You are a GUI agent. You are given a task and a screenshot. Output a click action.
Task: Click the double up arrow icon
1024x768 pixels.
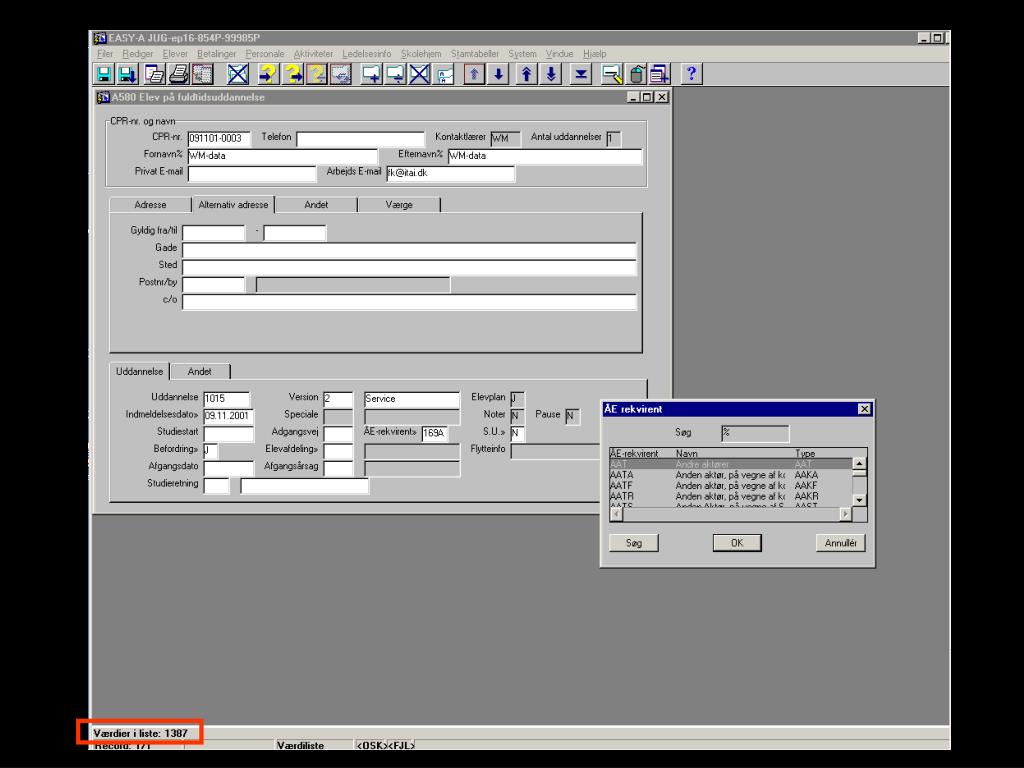pos(527,74)
